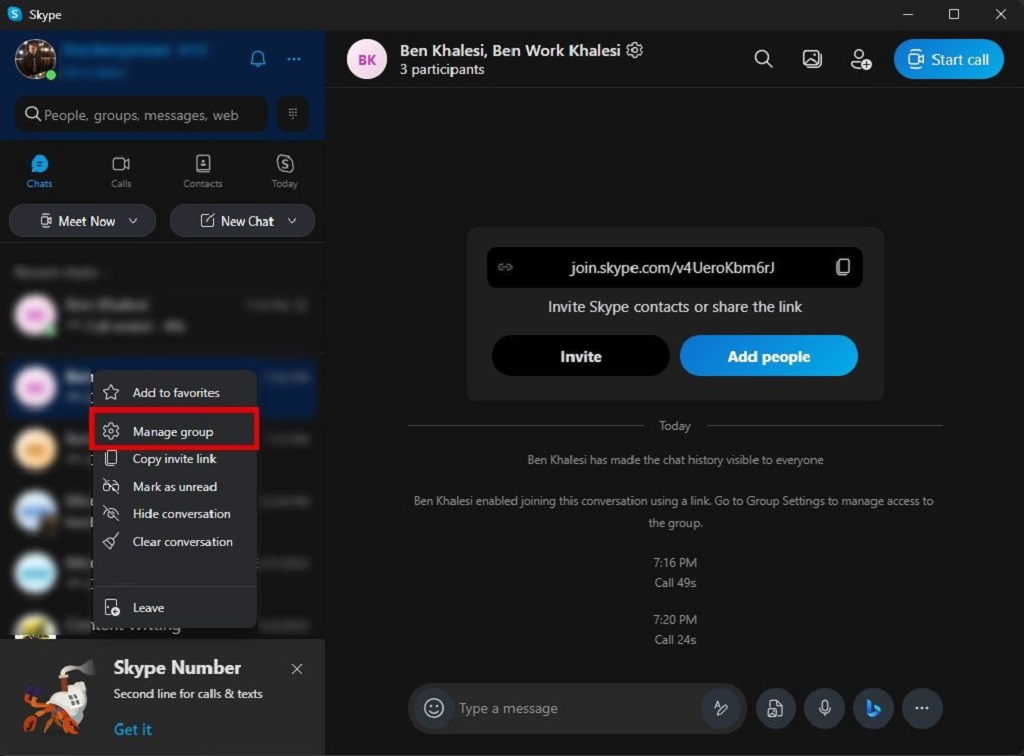Click the blue Add people button
The image size is (1024, 756).
(769, 356)
